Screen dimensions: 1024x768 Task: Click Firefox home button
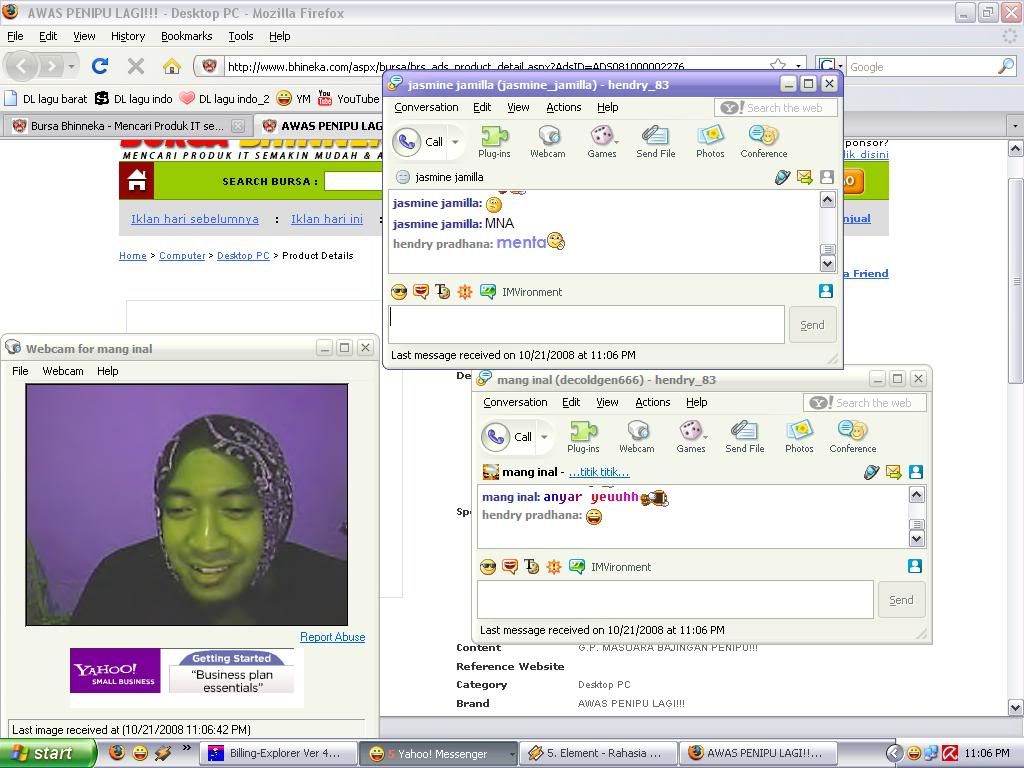pos(171,65)
